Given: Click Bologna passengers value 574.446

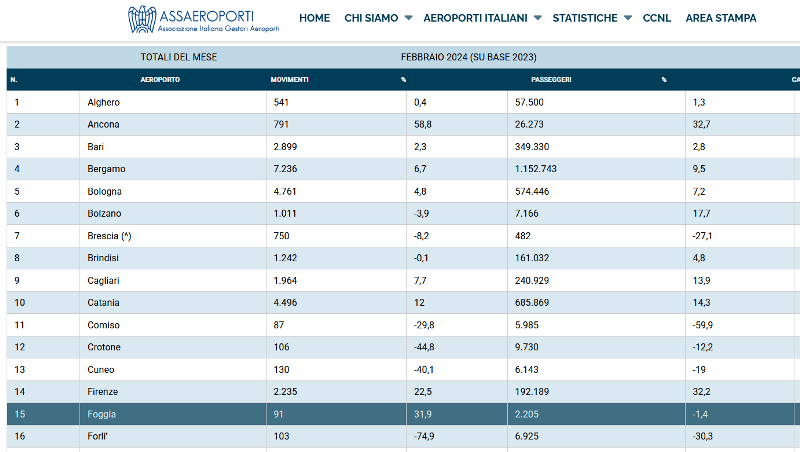Looking at the screenshot, I should coord(532,191).
